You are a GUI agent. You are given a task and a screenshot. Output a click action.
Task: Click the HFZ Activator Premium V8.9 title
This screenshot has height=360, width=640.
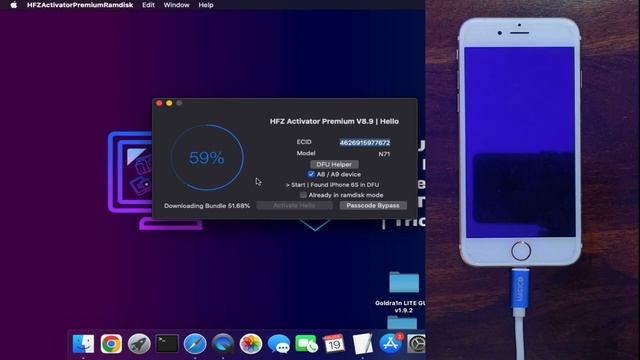pyautogui.click(x=334, y=121)
